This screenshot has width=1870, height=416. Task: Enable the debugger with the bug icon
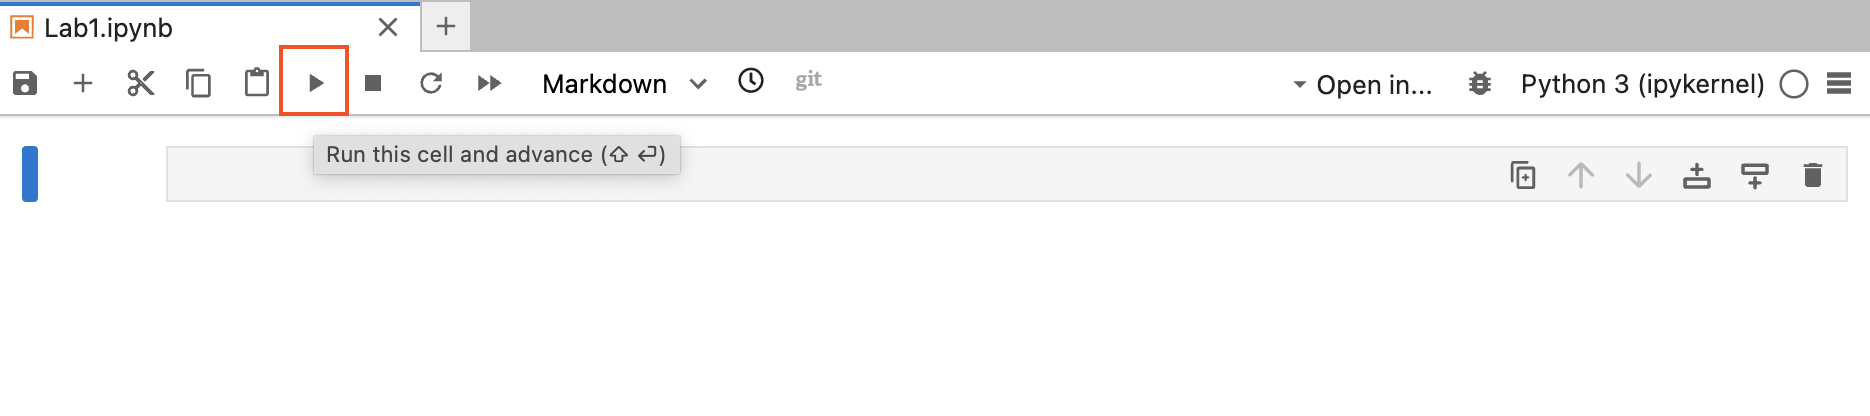click(1480, 84)
